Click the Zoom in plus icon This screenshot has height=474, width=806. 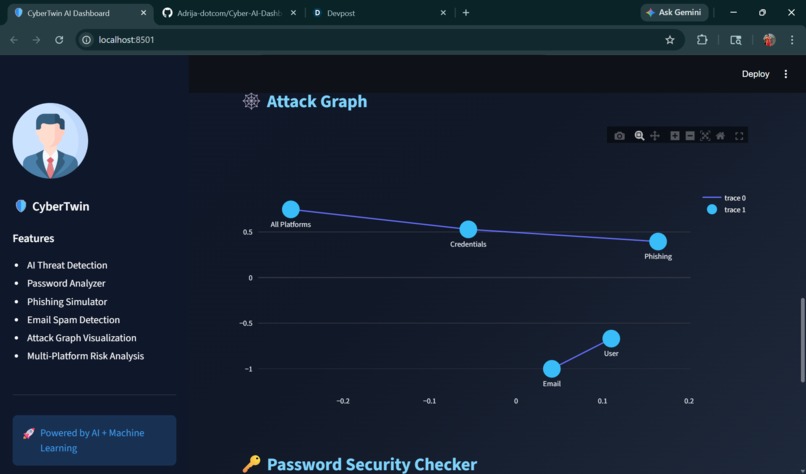click(x=675, y=136)
